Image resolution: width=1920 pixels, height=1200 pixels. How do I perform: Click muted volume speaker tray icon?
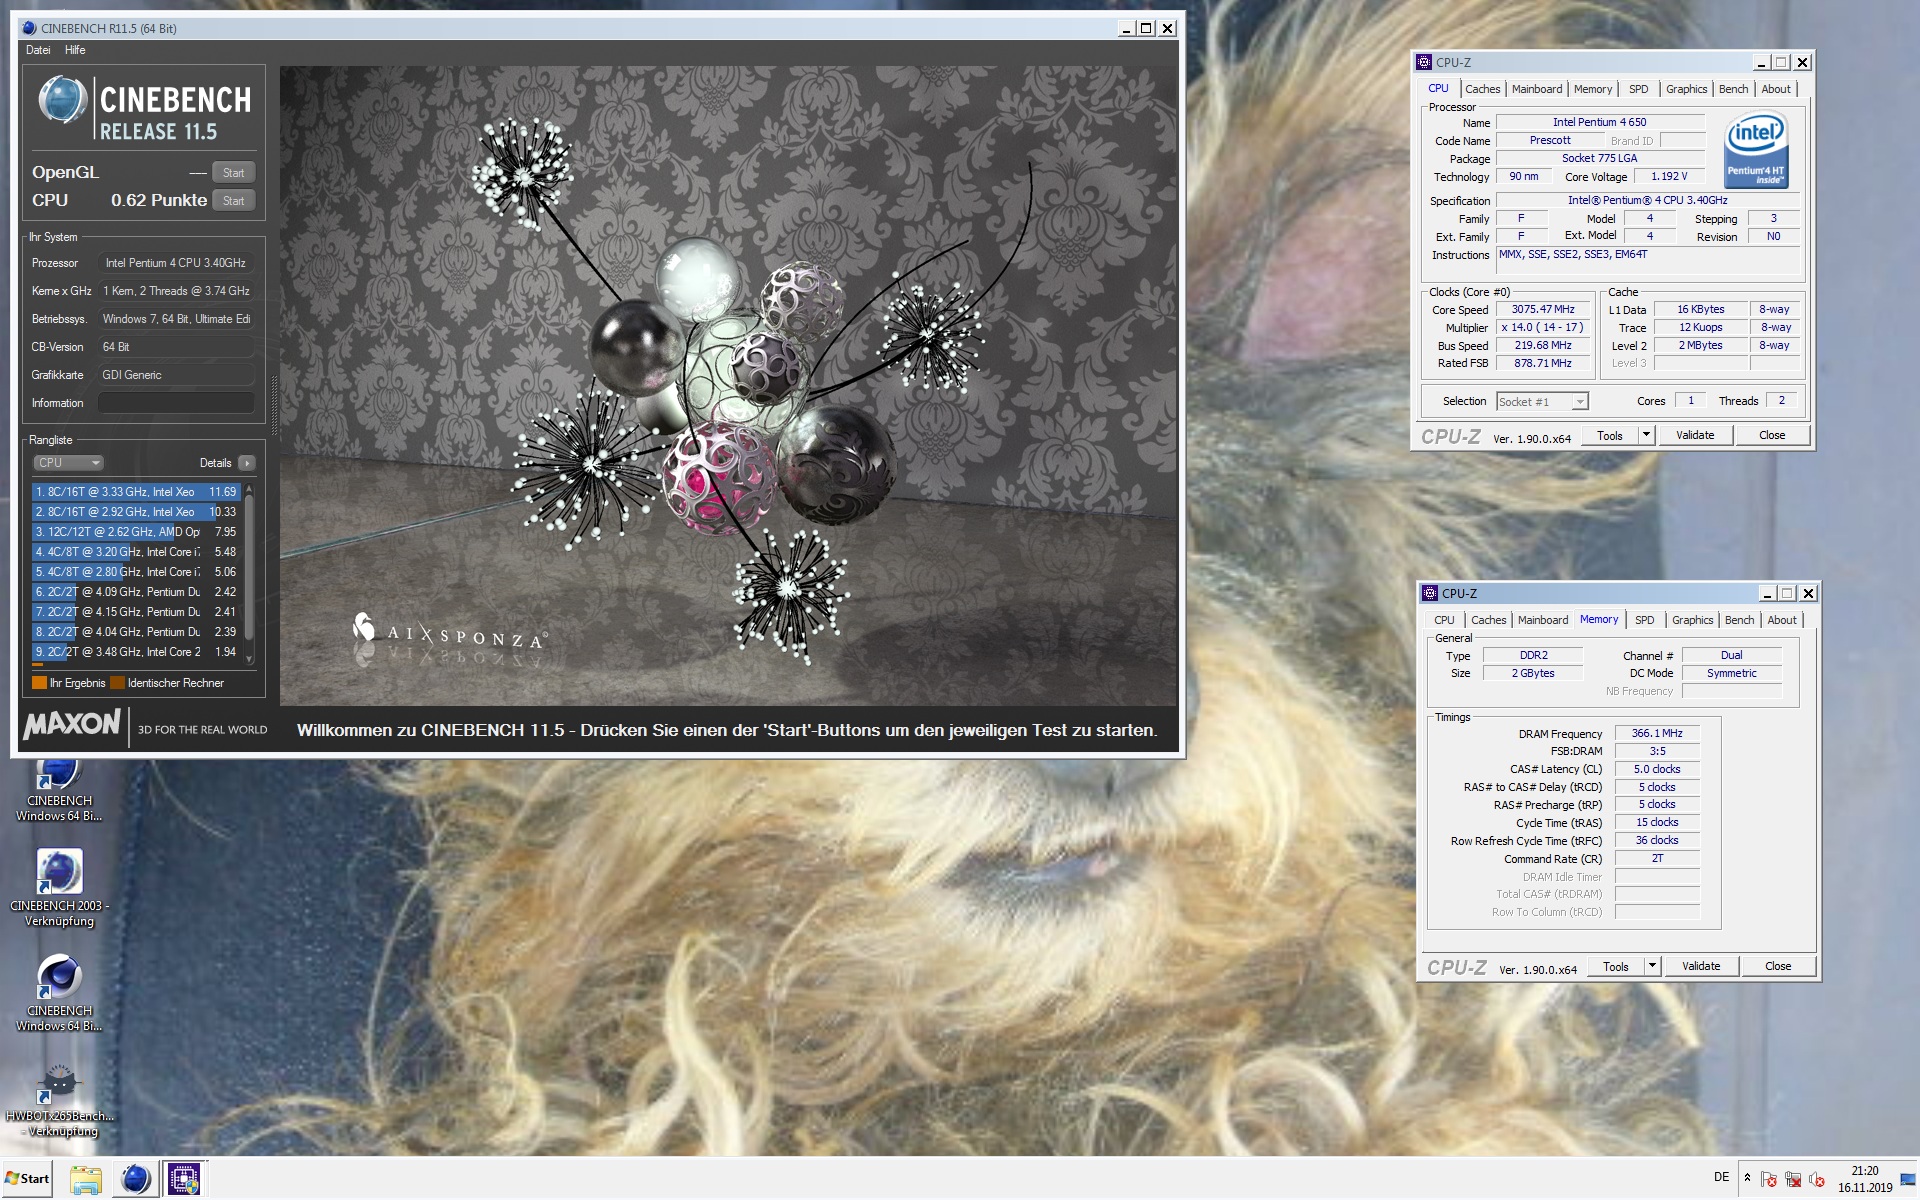1817,1179
